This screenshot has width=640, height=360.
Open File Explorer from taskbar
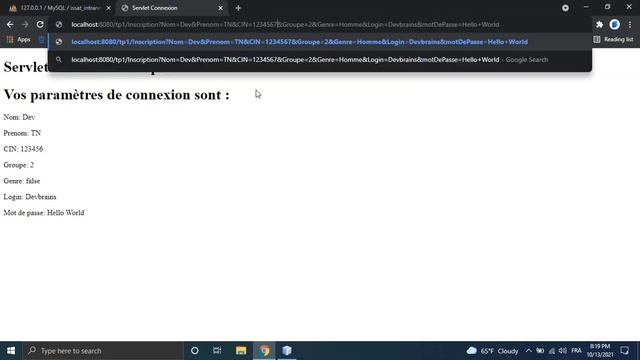point(241,351)
